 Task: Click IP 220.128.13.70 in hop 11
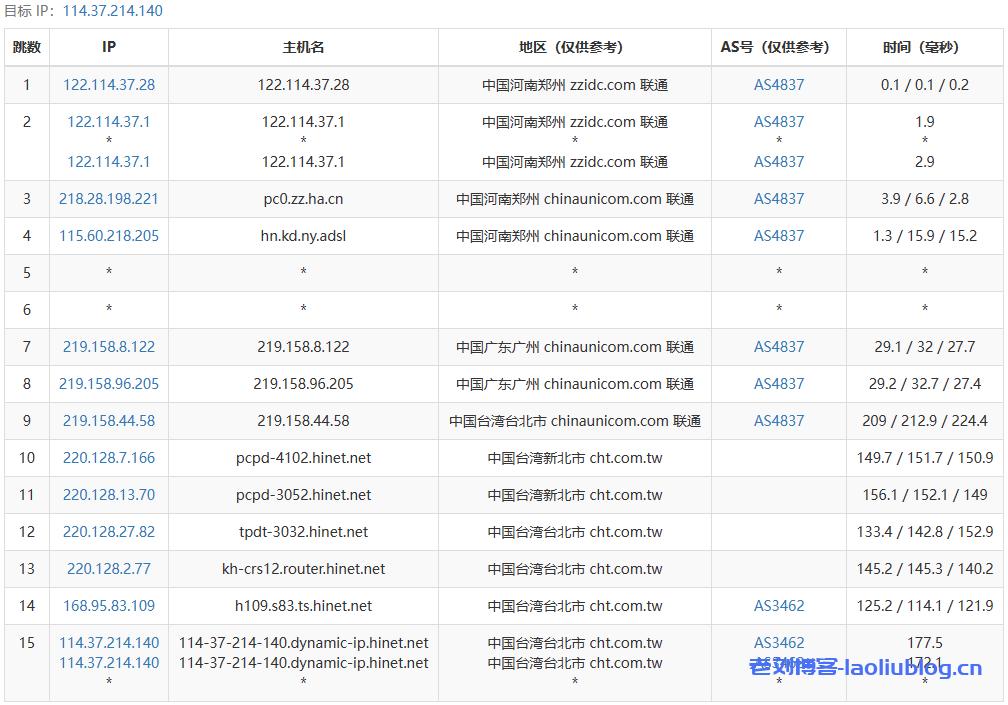tap(108, 494)
